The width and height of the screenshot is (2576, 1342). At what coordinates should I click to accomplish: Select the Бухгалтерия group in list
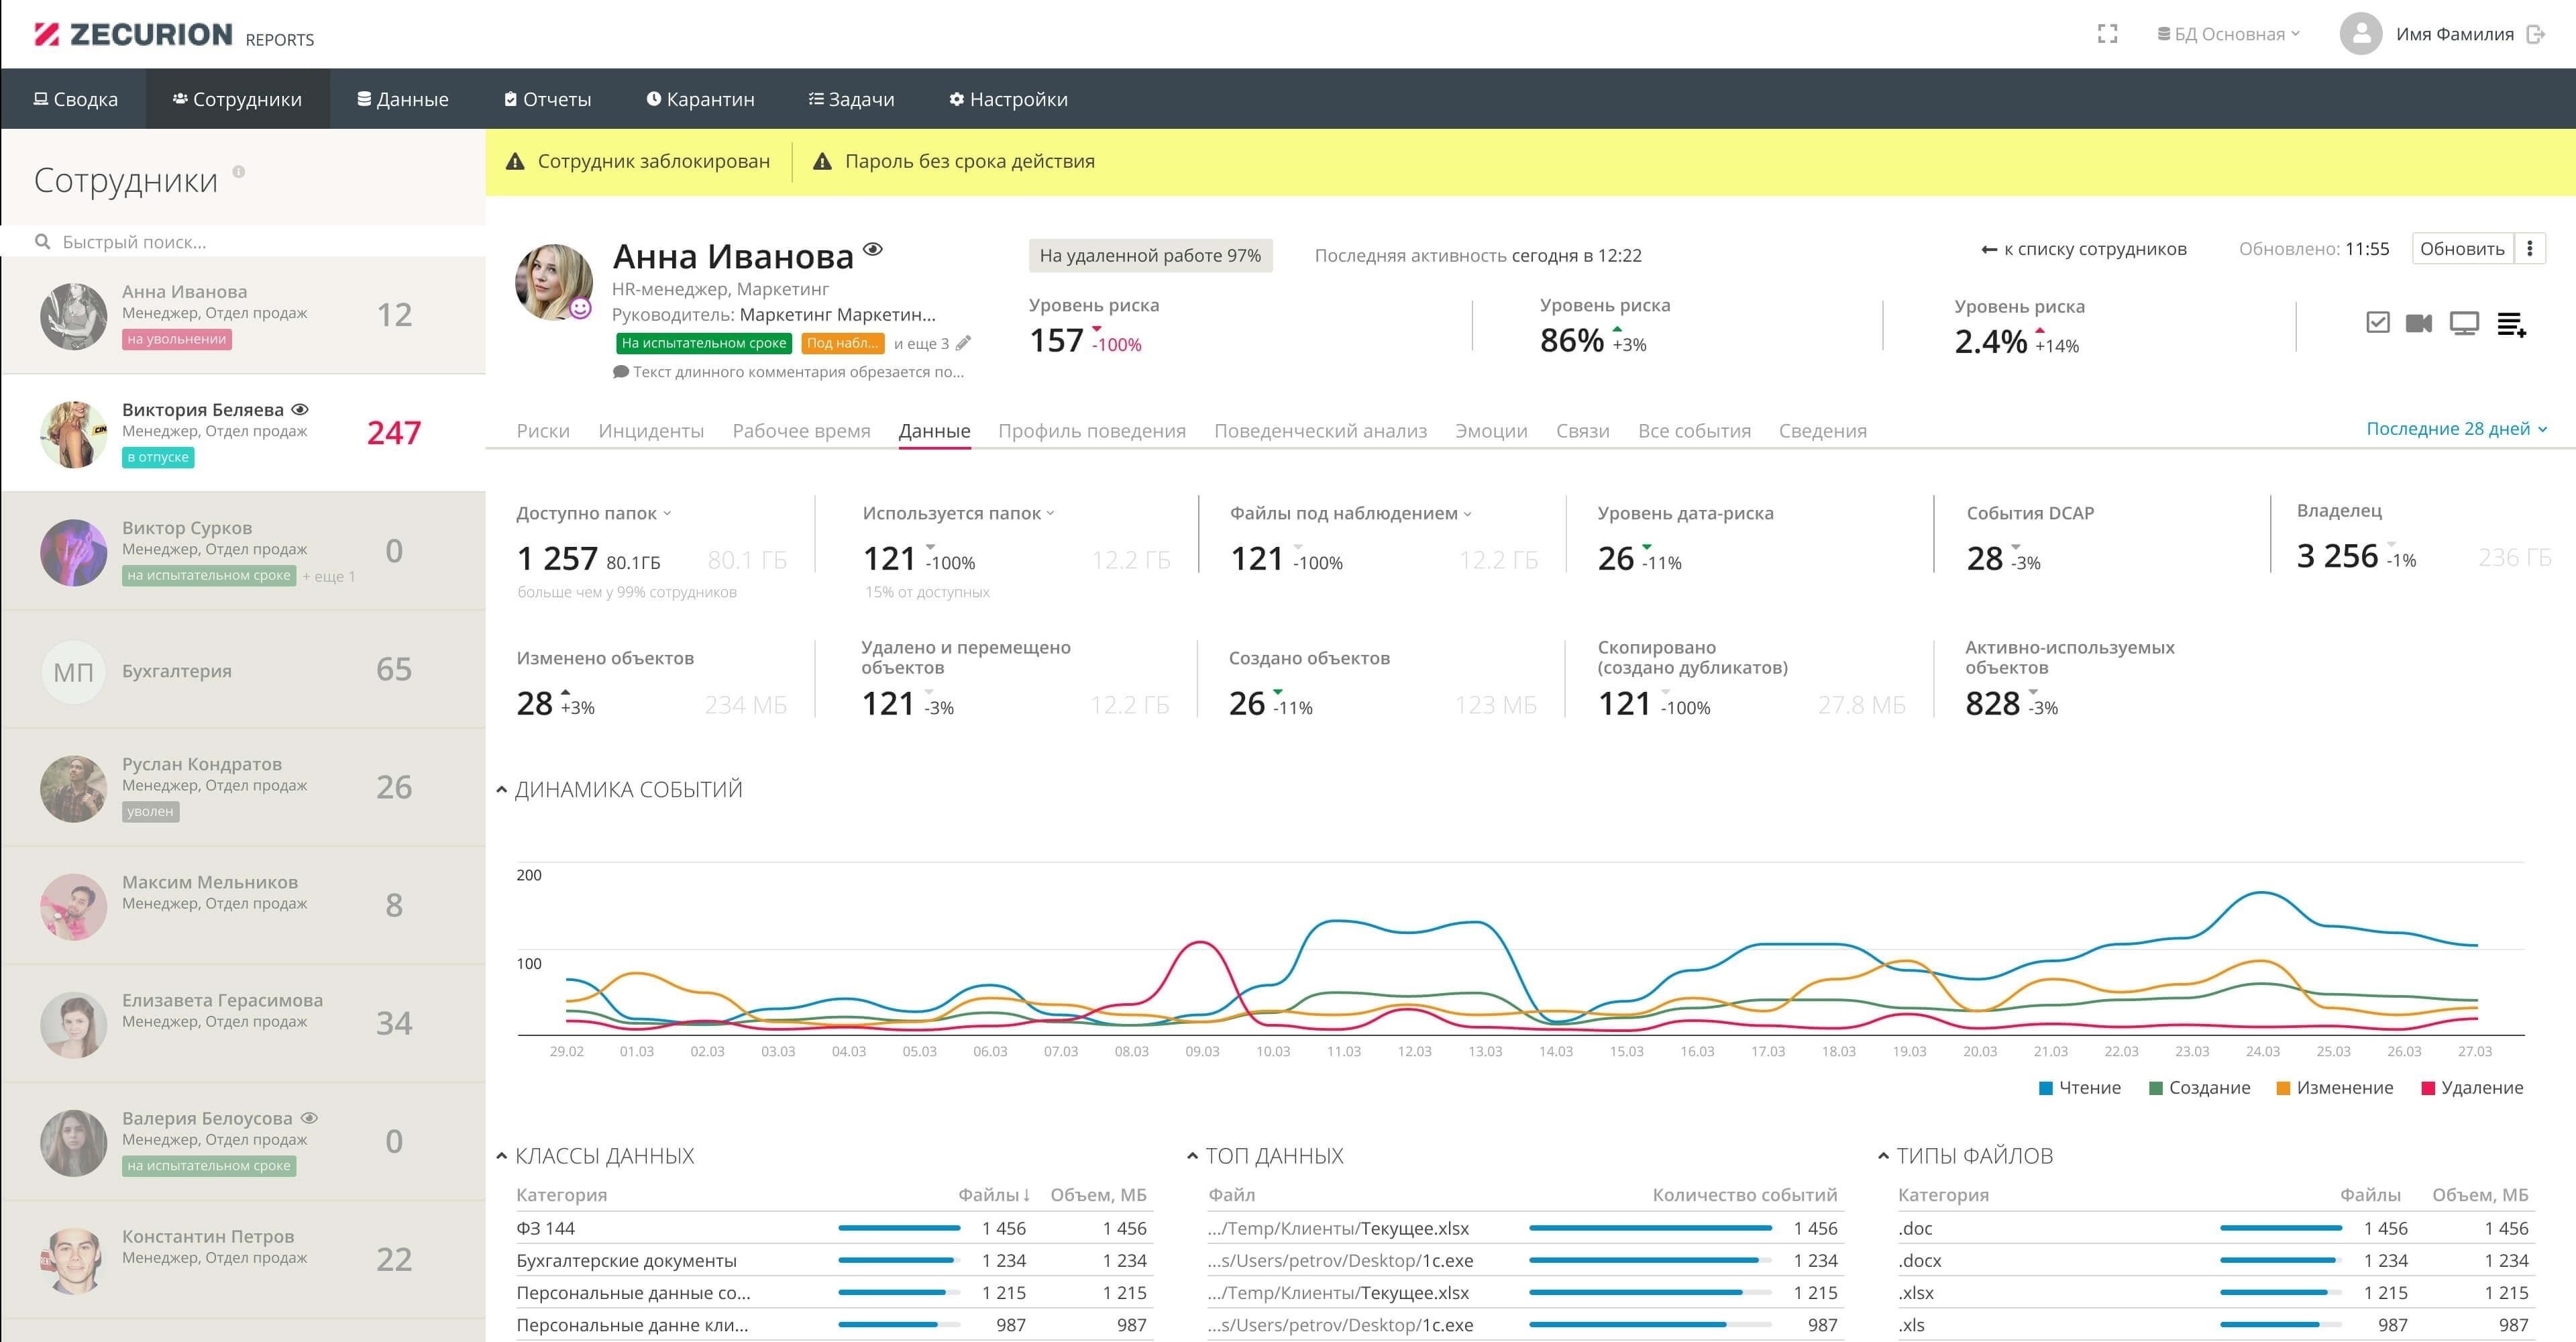click(243, 670)
